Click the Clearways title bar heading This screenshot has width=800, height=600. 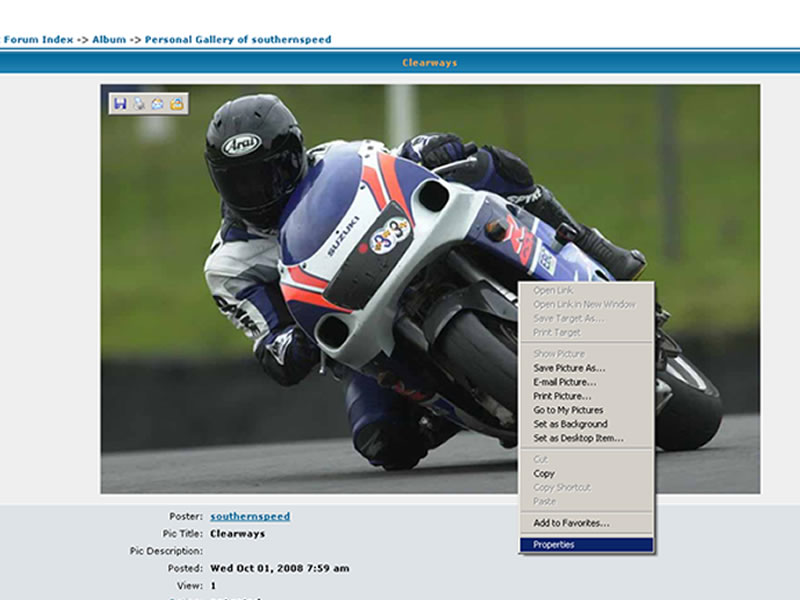[429, 63]
